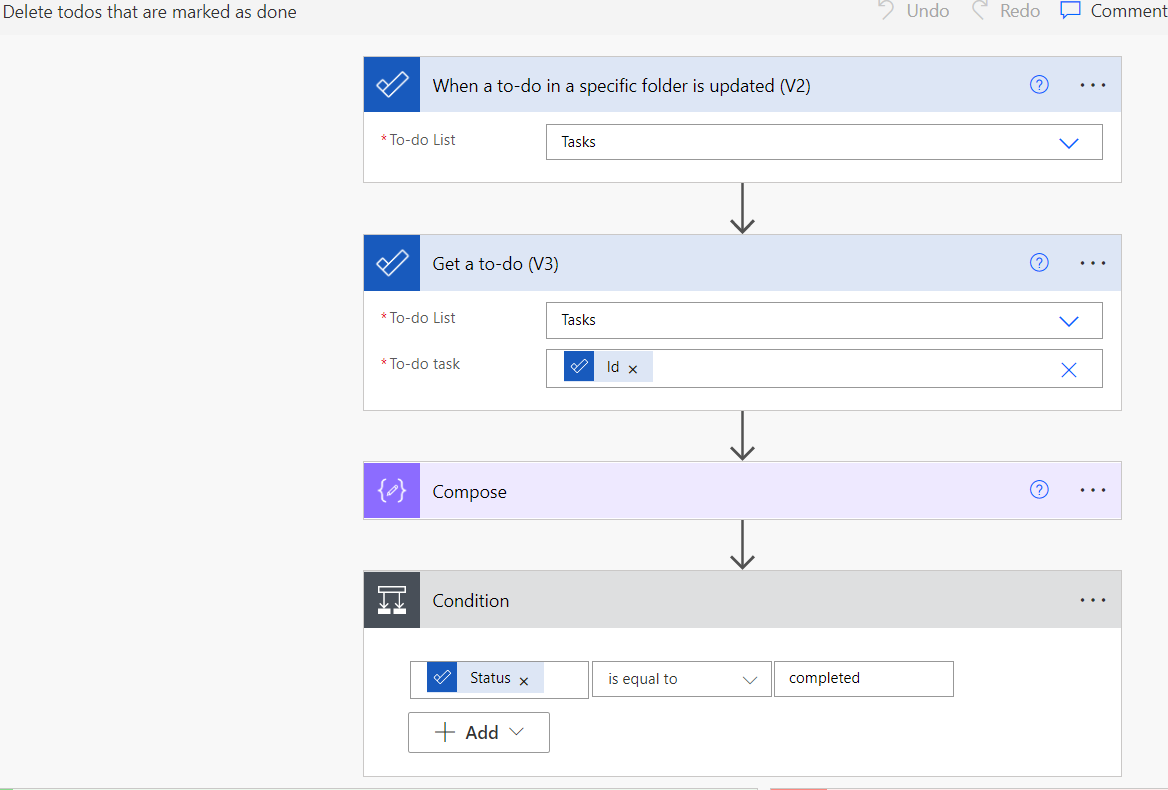Click the To-Do icon on Get a to-do
Screen dimensions: 1168x790
[392, 263]
